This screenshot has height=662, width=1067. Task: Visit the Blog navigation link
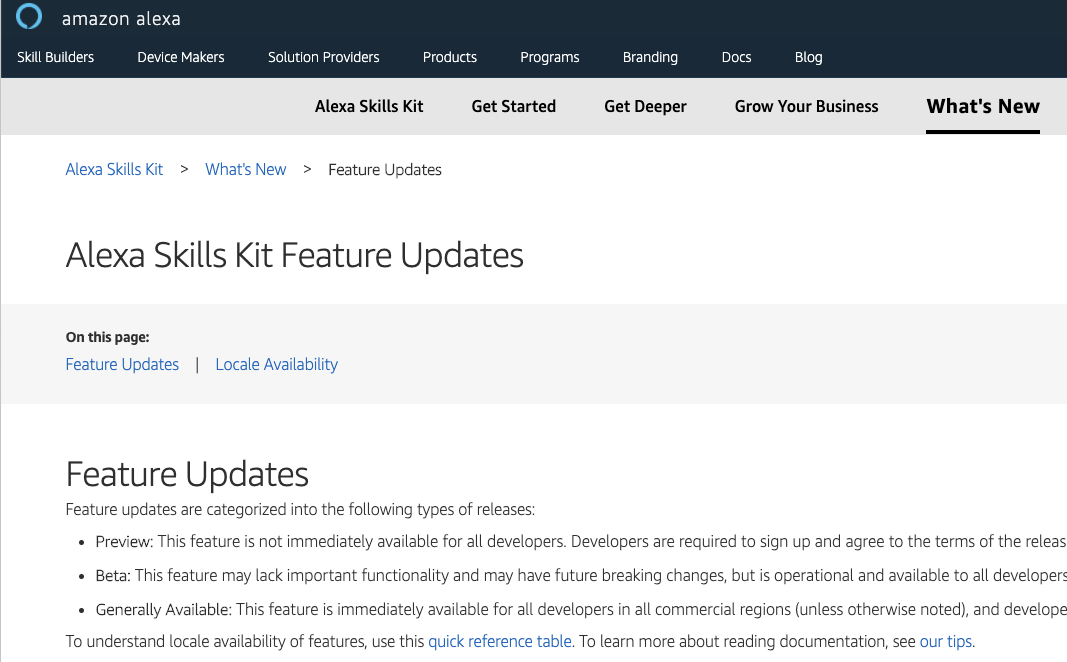coord(808,57)
